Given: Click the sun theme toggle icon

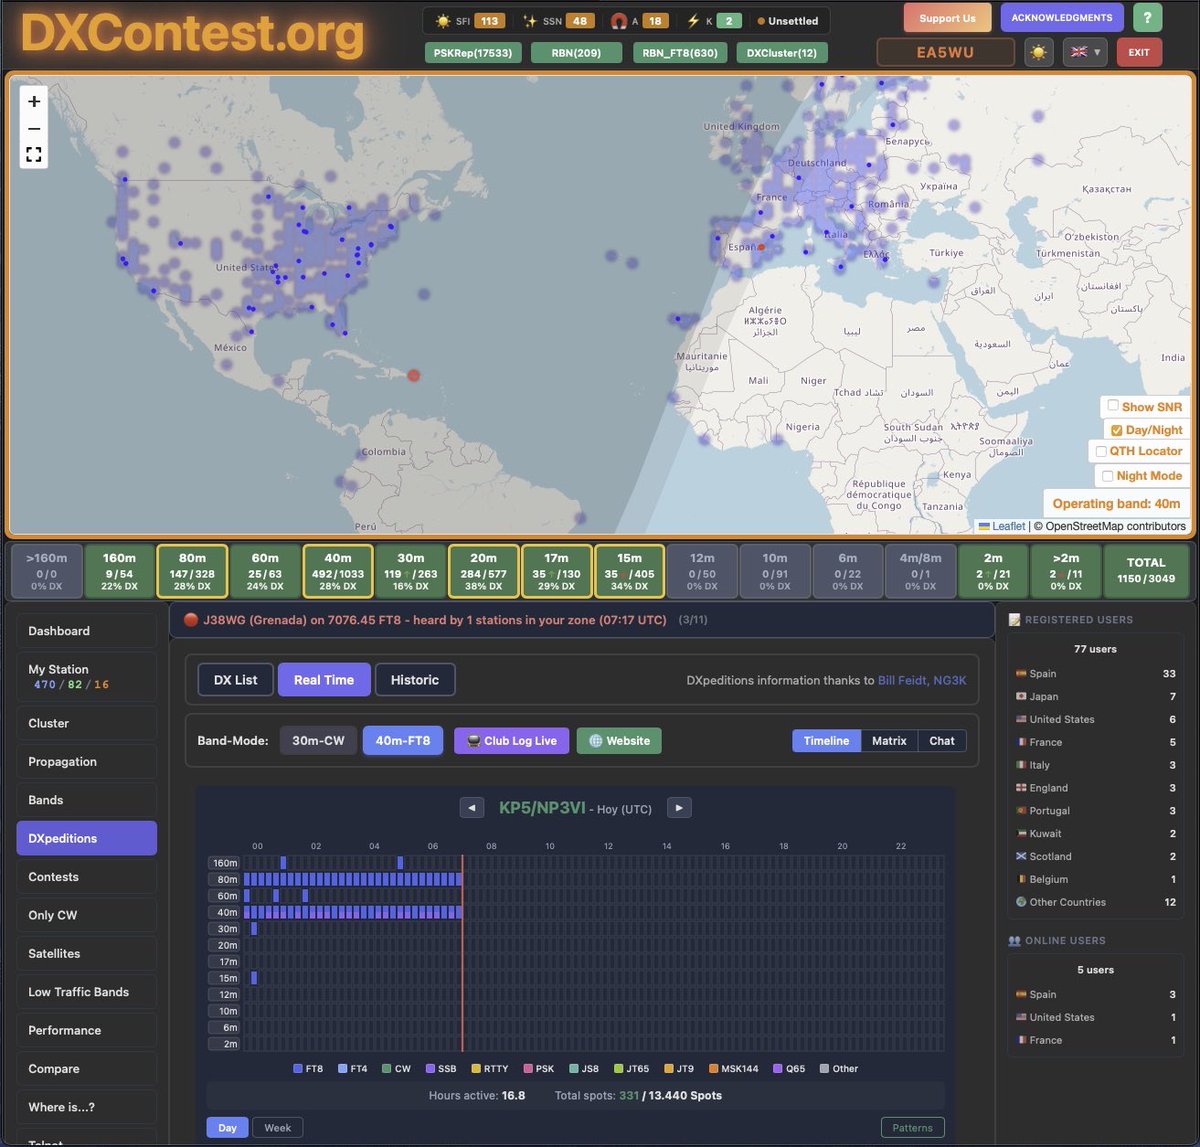Looking at the screenshot, I should [x=1039, y=52].
